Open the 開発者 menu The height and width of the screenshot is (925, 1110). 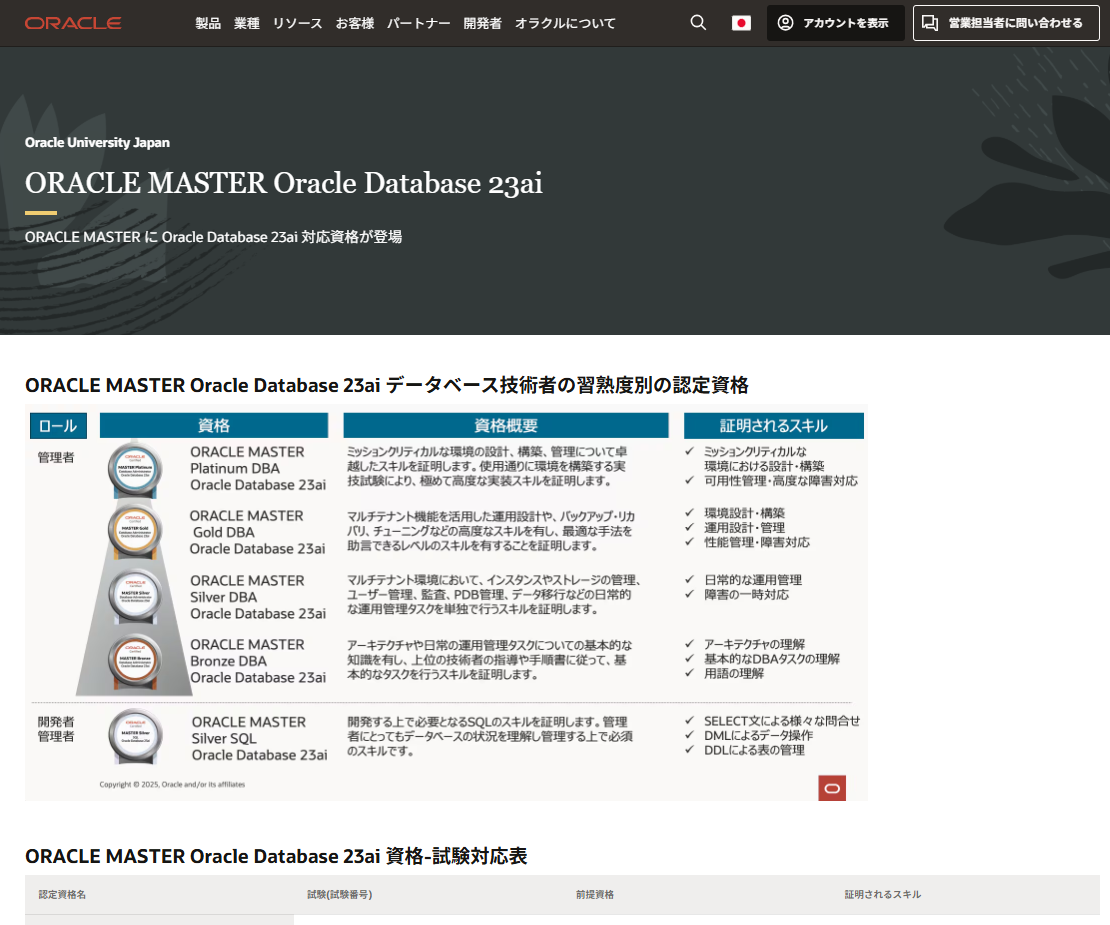click(483, 23)
